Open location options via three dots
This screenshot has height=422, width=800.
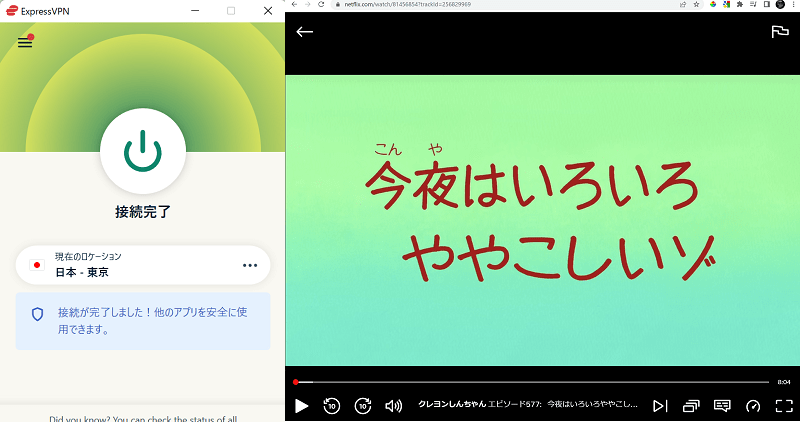[250, 265]
